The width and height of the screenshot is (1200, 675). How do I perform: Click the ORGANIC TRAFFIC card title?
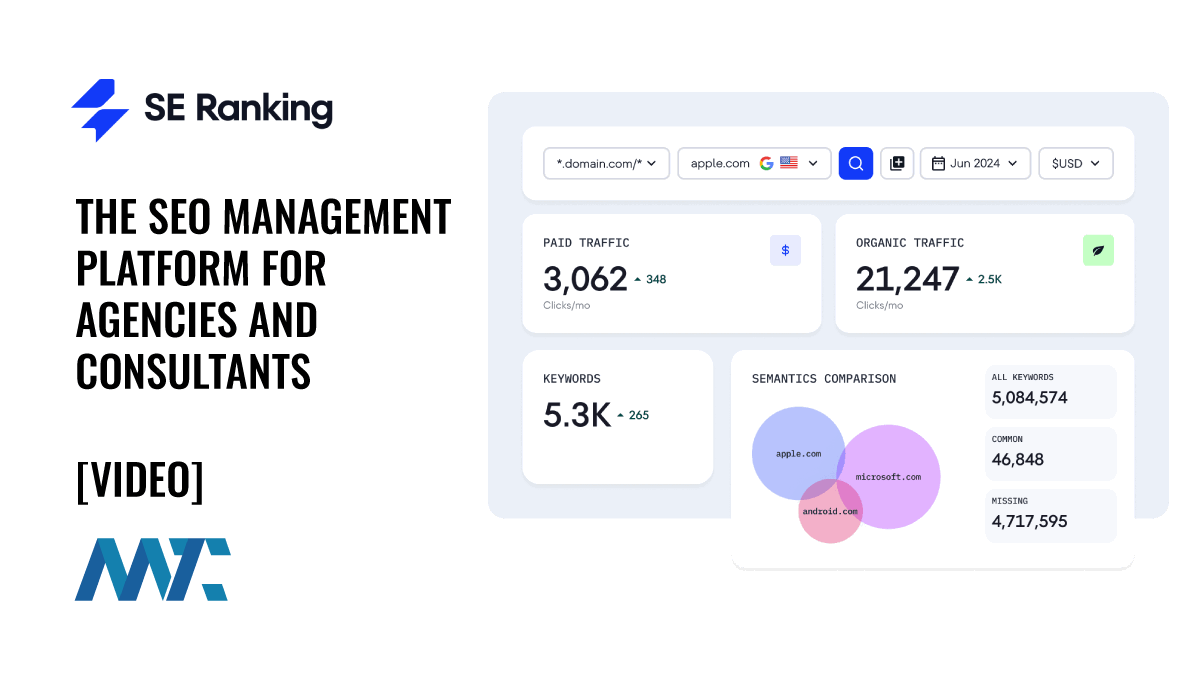(910, 243)
